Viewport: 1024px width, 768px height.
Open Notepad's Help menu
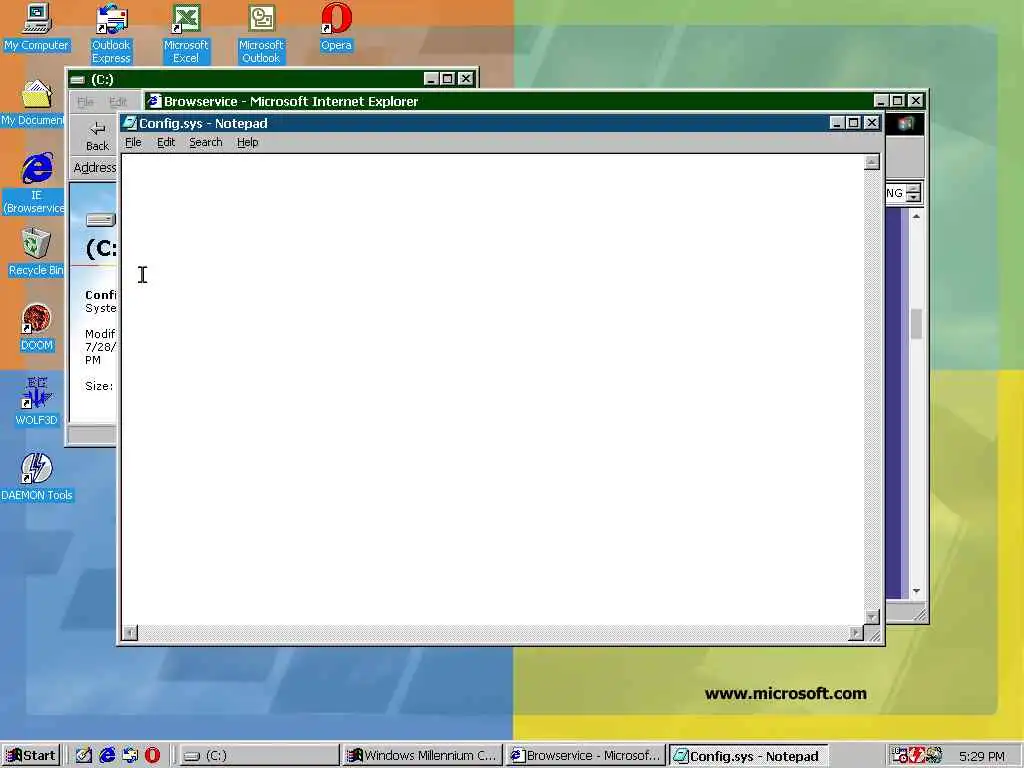[248, 142]
